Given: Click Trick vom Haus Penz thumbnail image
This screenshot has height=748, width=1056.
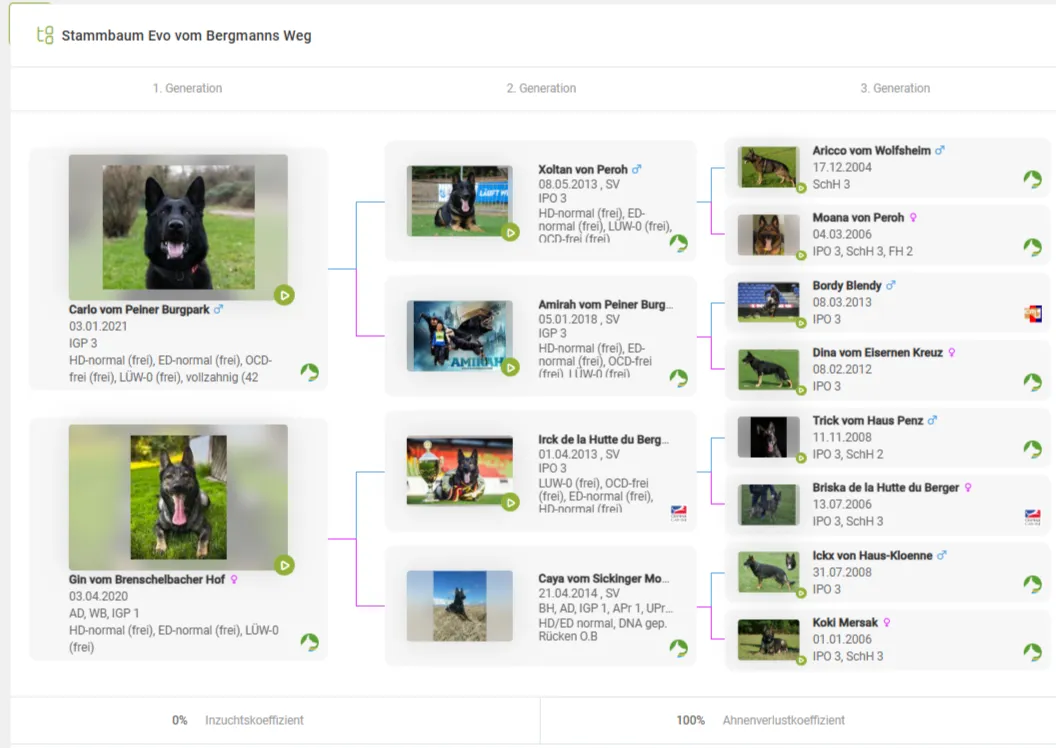Looking at the screenshot, I should point(768,437).
